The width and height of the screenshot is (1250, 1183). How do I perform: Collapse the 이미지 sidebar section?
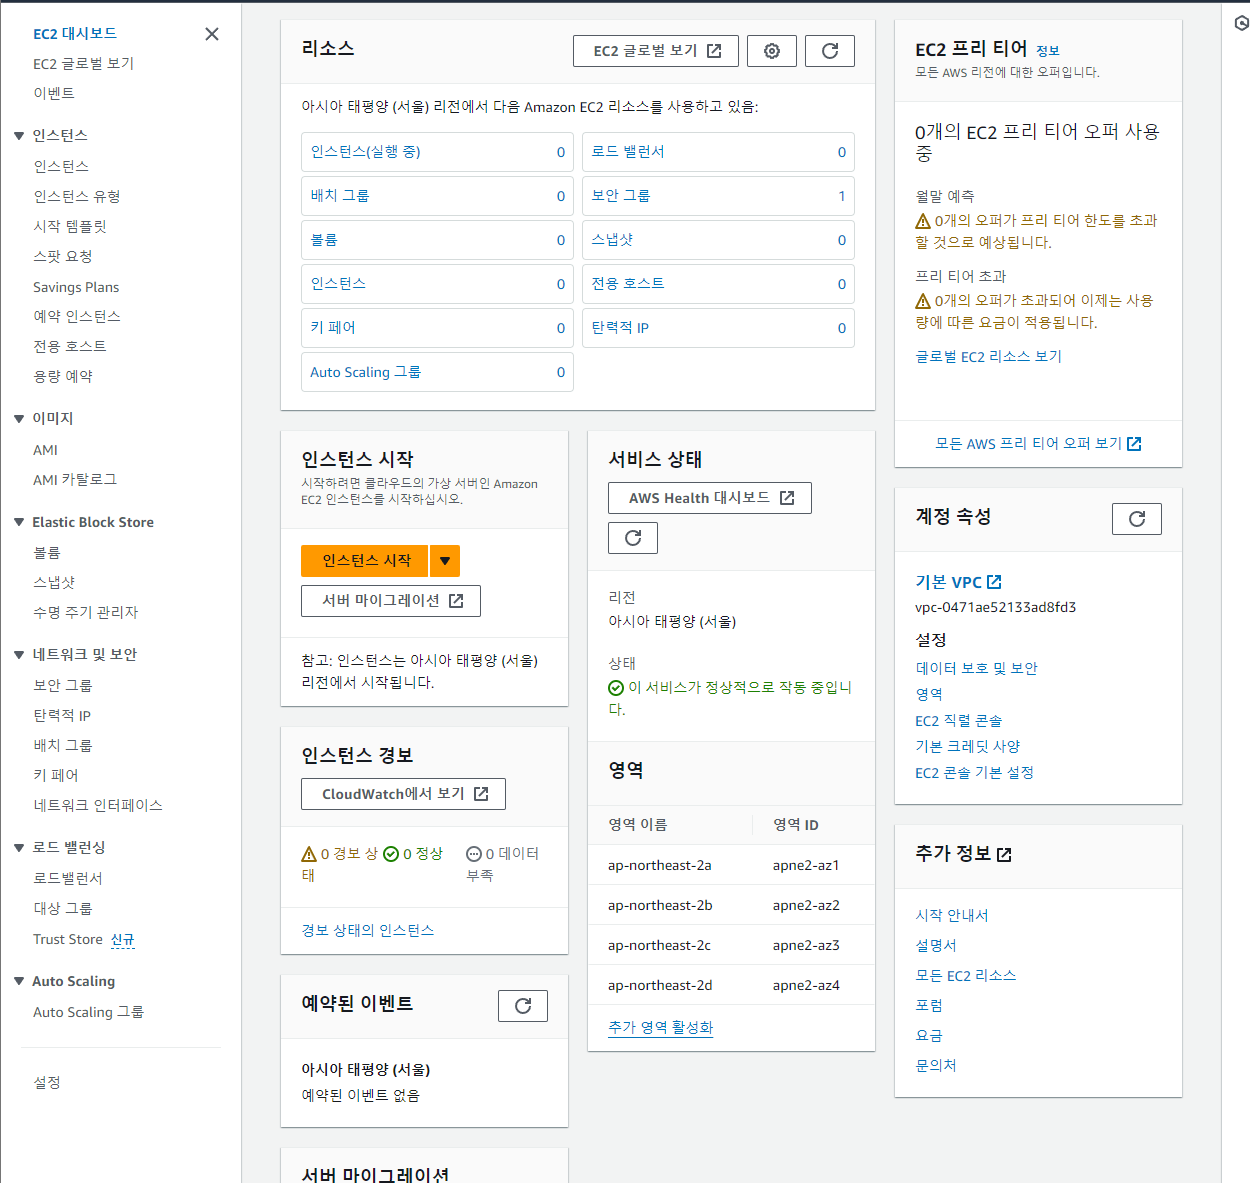pos(18,419)
